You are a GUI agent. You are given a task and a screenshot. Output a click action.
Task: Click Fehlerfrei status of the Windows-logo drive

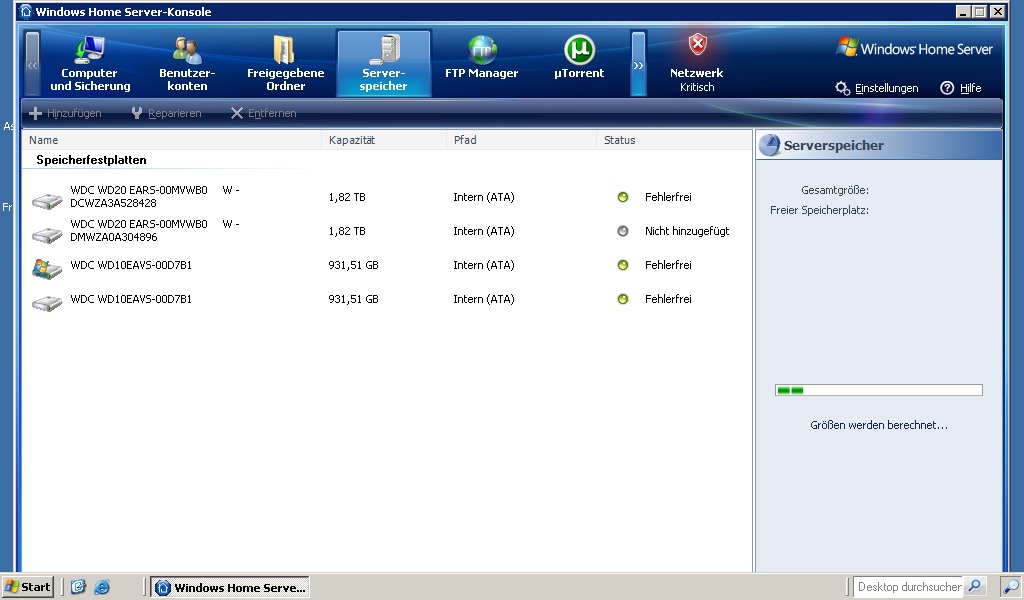click(x=668, y=265)
